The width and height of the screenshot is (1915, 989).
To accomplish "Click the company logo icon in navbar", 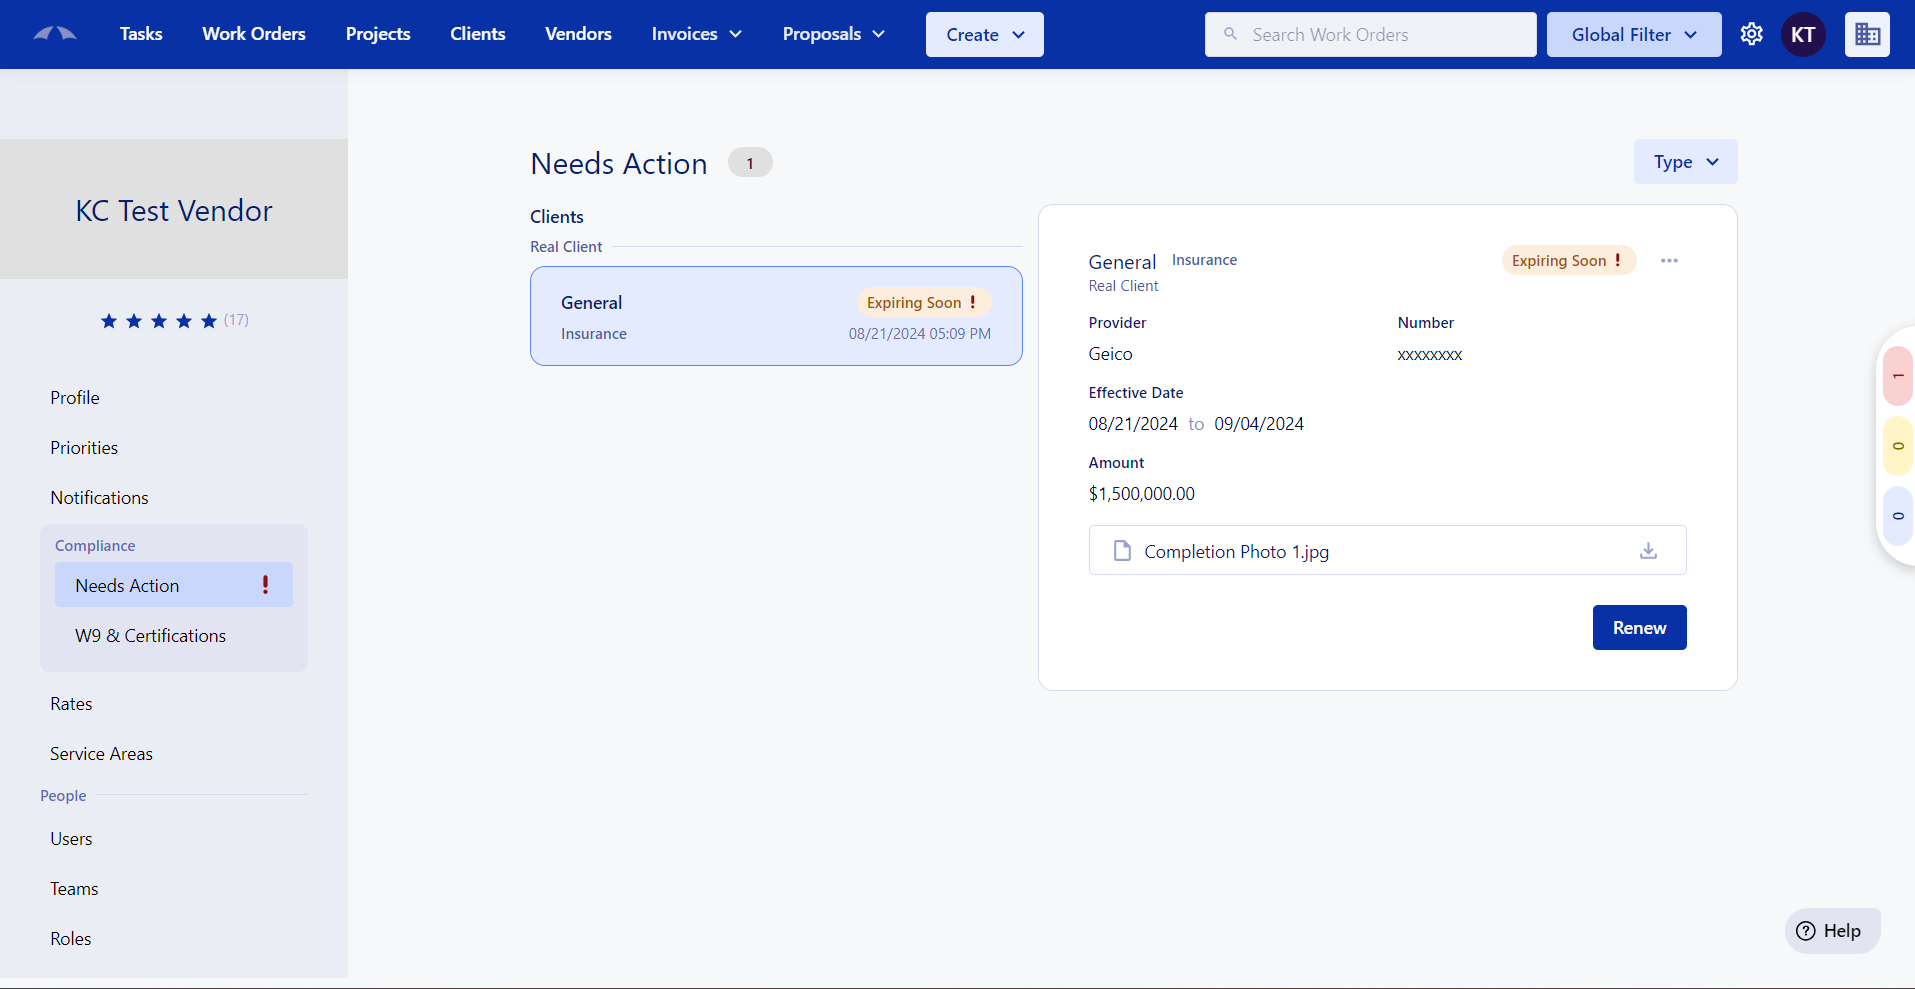I will [55, 34].
